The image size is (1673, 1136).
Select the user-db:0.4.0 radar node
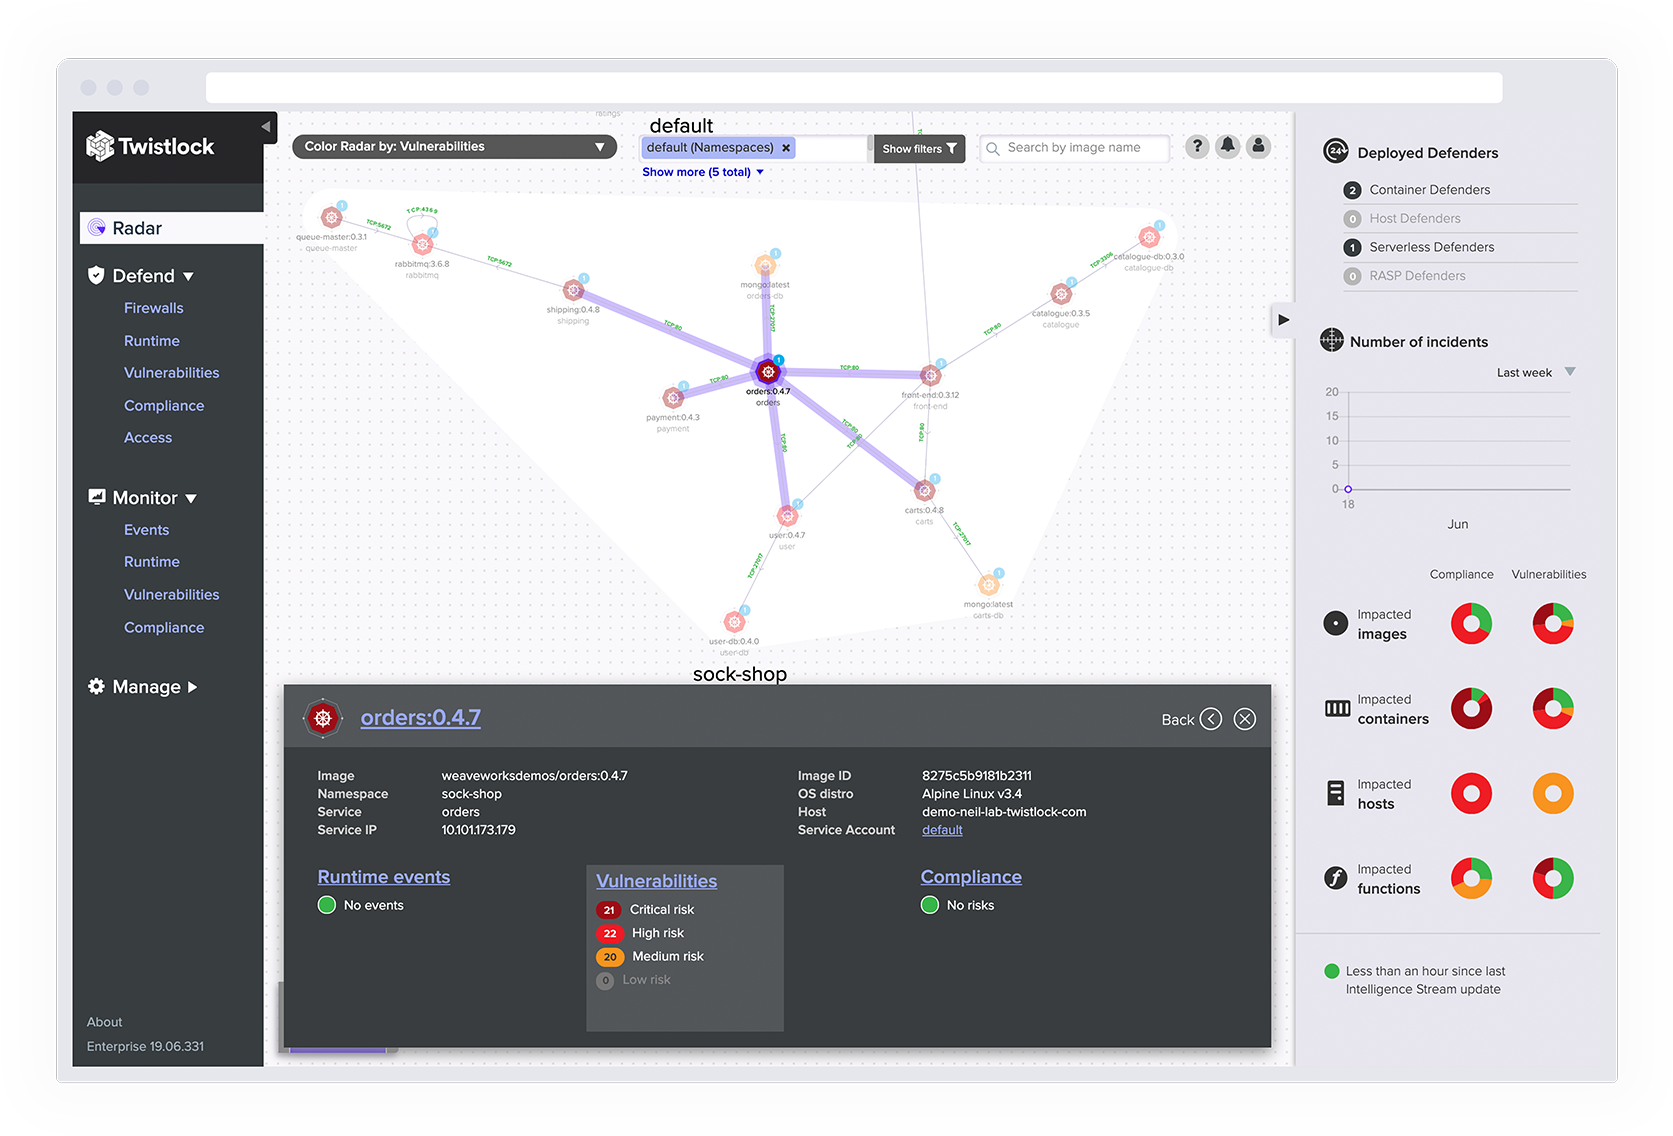tap(734, 621)
